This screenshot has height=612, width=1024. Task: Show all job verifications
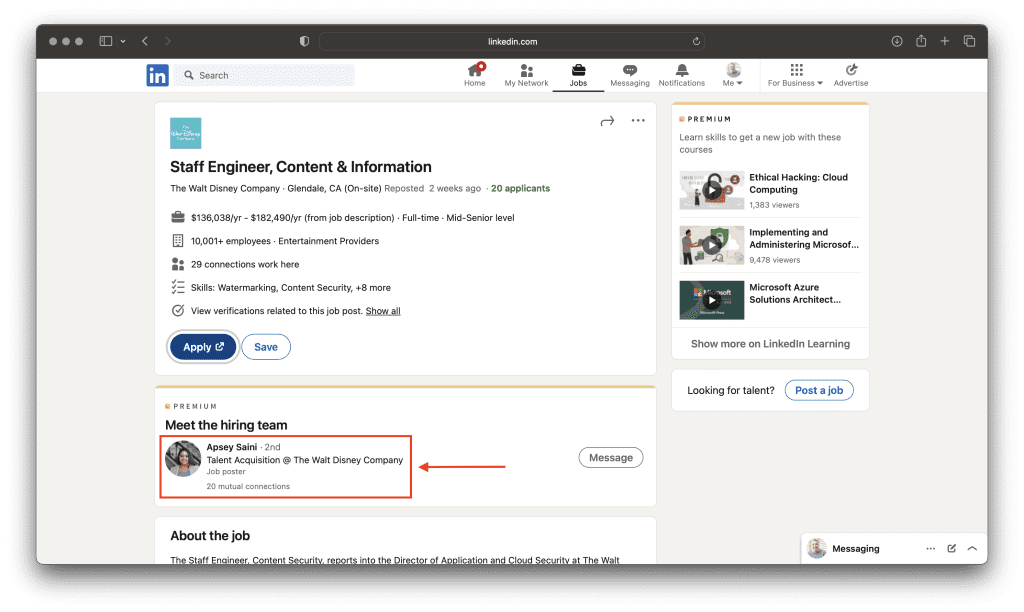pos(383,311)
